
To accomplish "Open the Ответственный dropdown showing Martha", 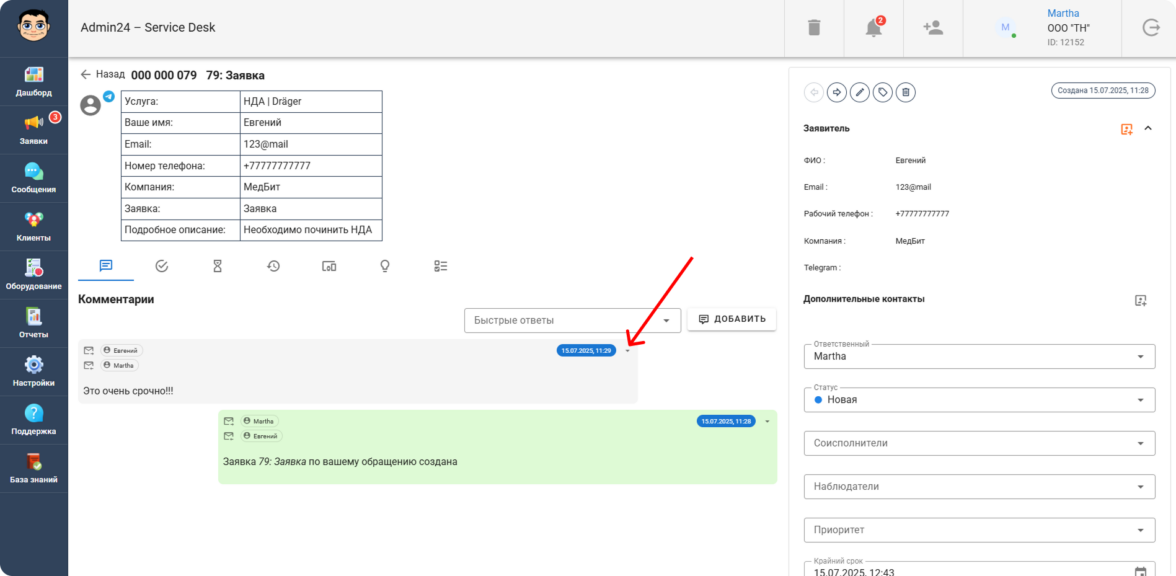I will [x=980, y=356].
